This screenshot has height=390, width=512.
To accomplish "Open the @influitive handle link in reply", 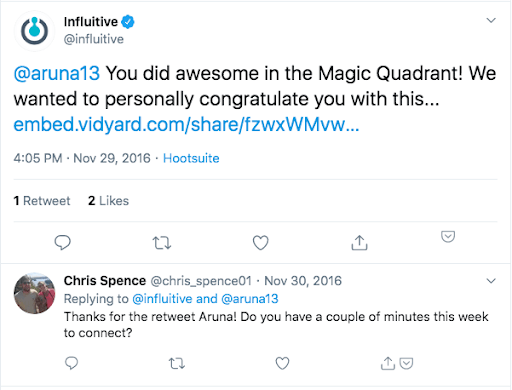I will click(x=162, y=299).
